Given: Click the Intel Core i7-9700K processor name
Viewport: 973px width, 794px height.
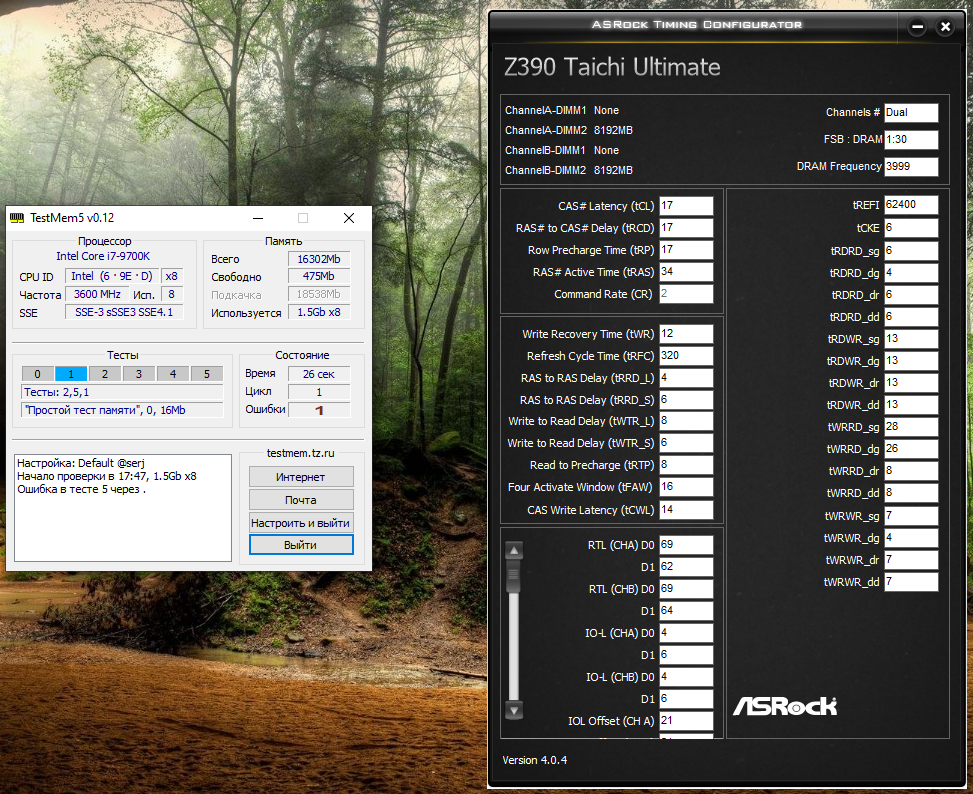Looking at the screenshot, I should coord(103,256).
